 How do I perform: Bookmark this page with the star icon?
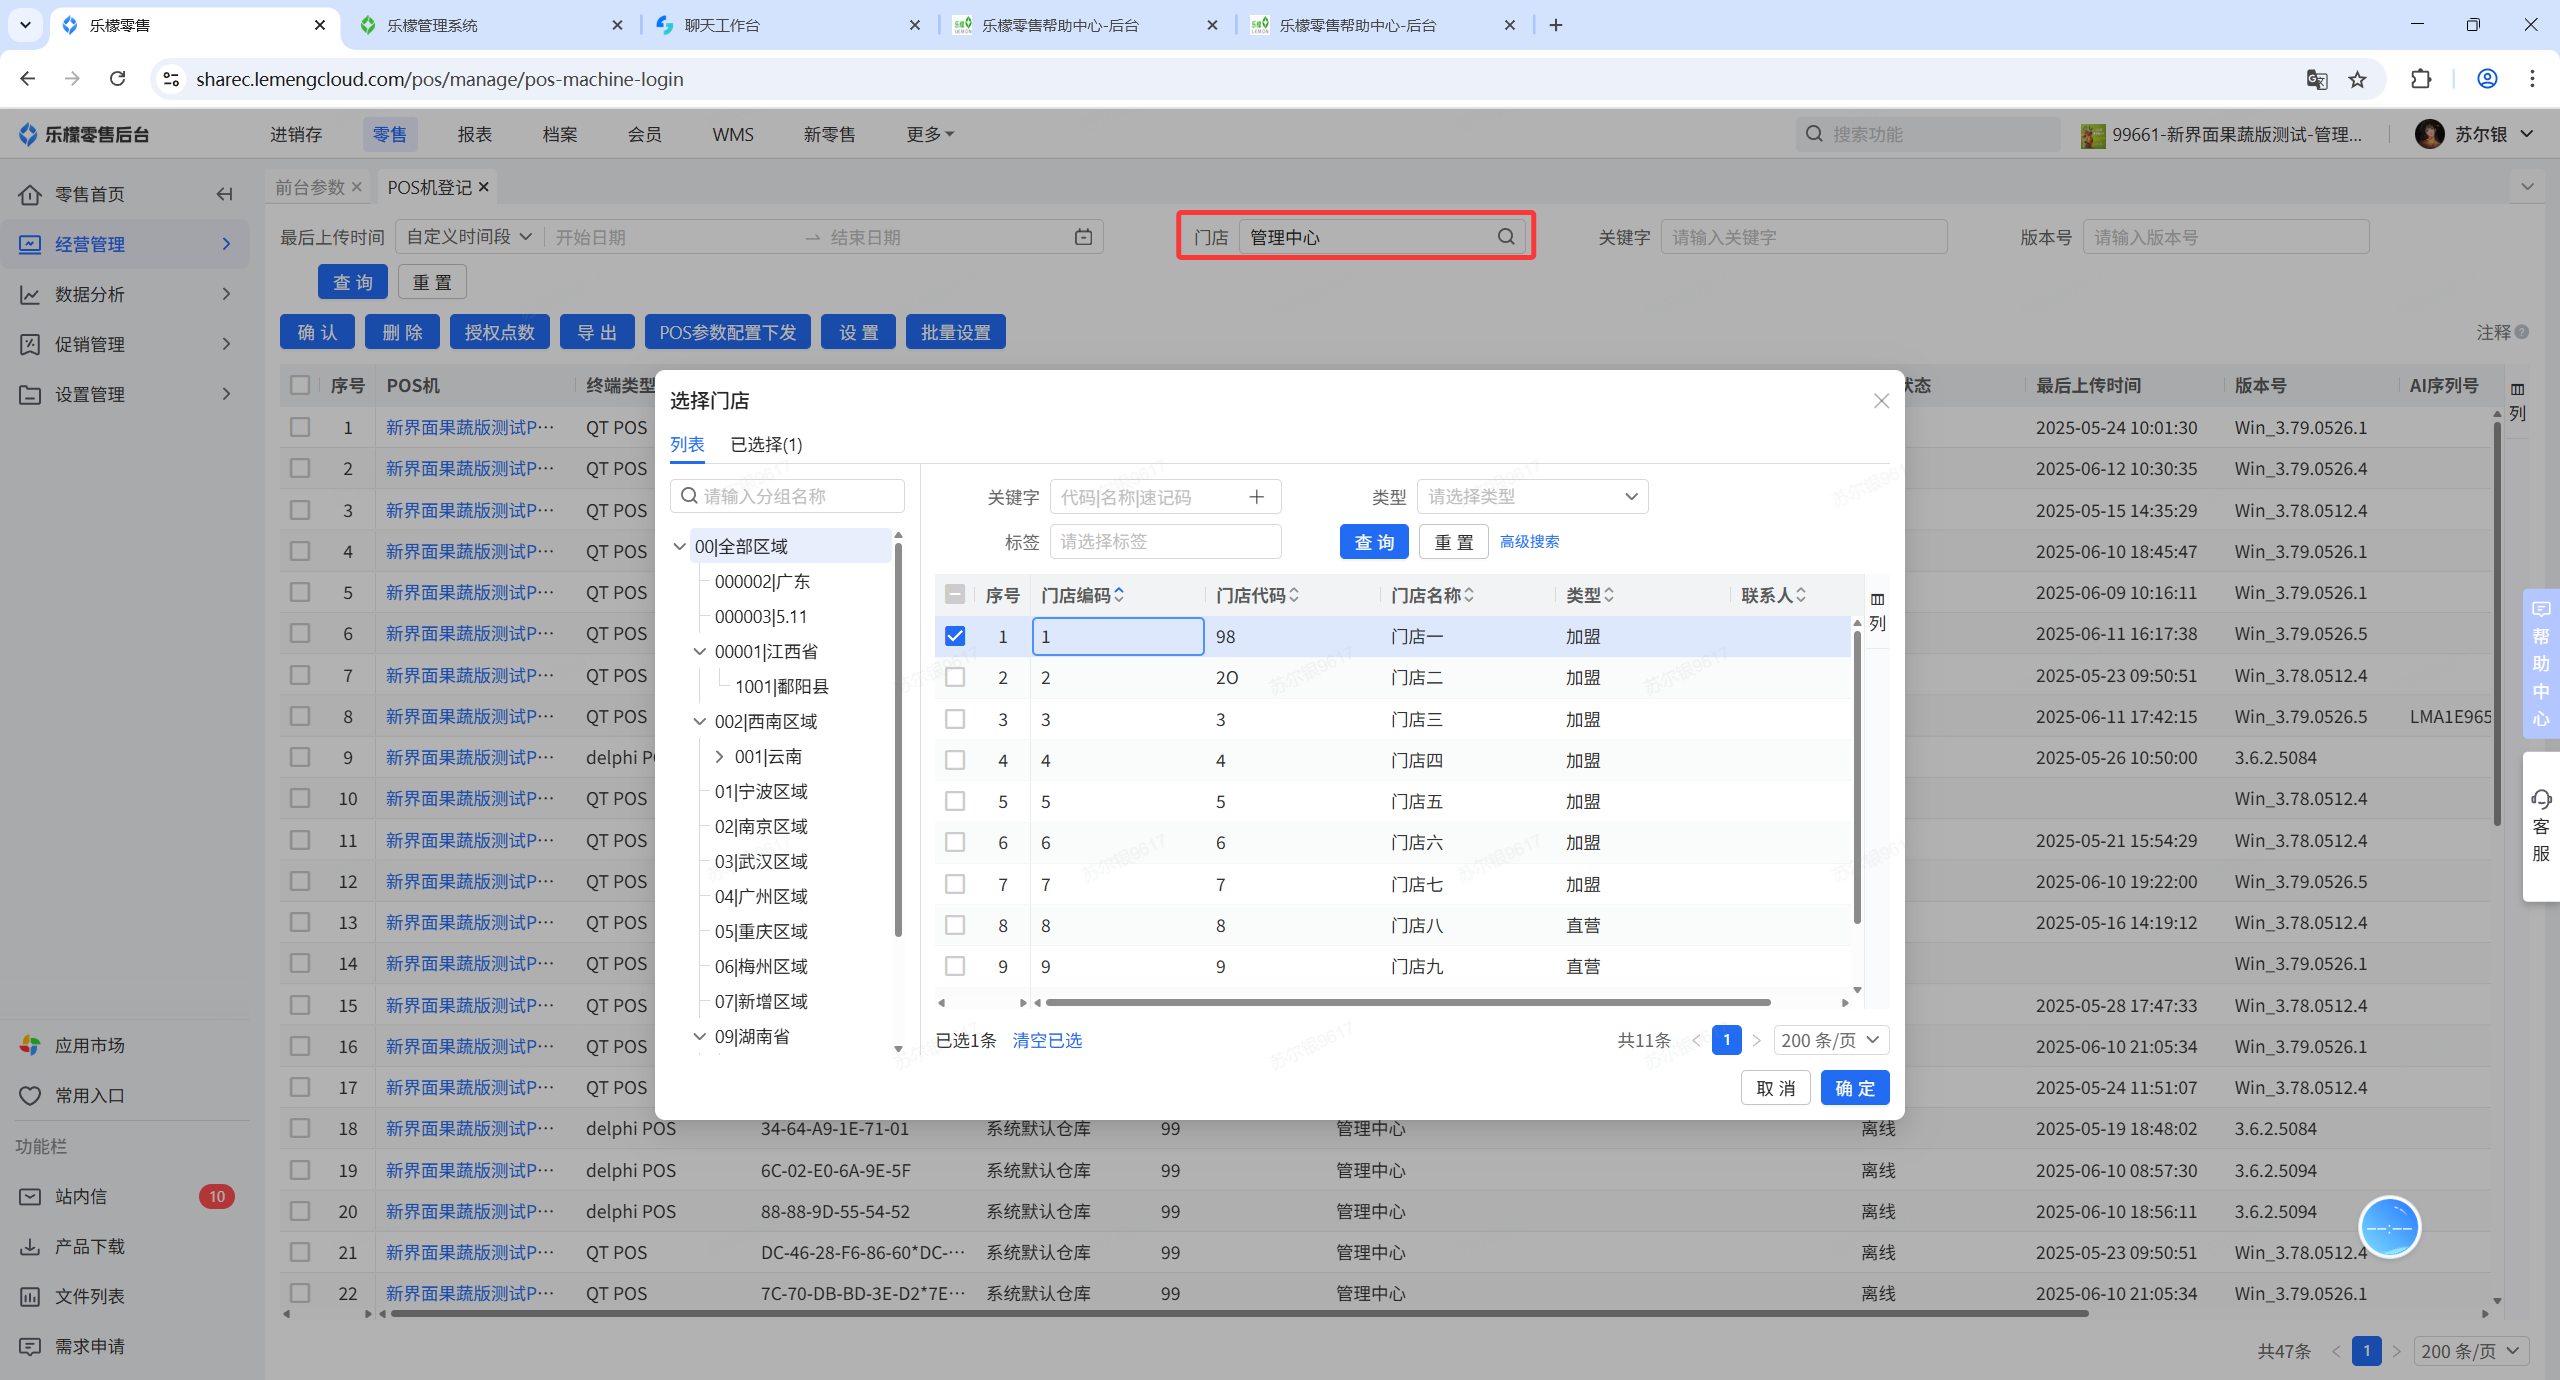(2358, 79)
